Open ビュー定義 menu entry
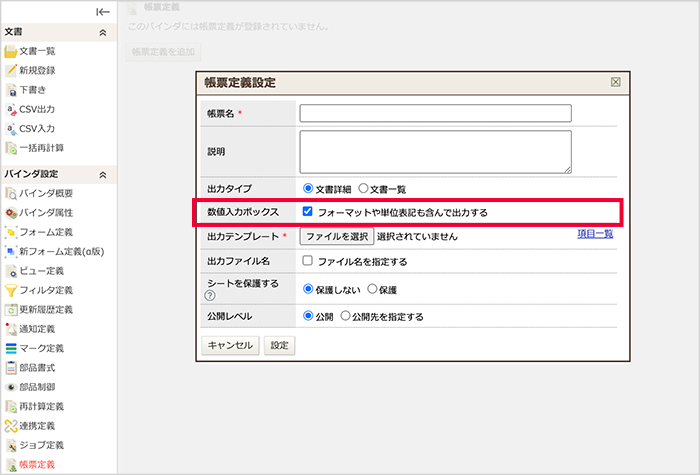 [x=42, y=271]
